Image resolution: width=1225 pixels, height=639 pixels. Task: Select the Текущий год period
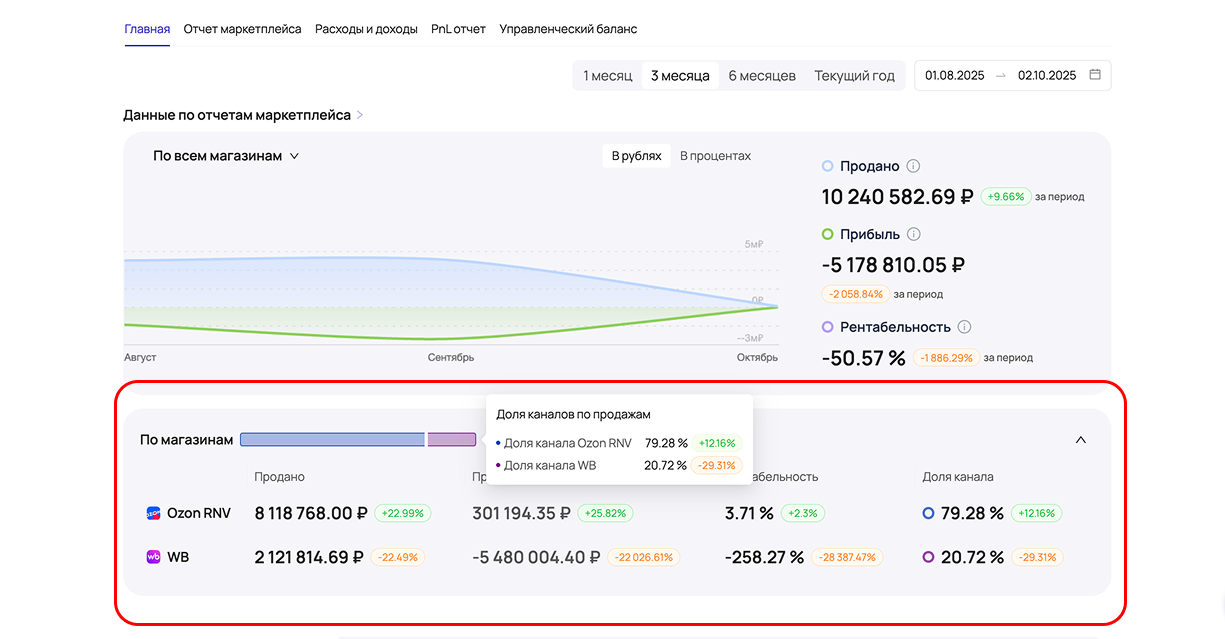pyautogui.click(x=854, y=76)
